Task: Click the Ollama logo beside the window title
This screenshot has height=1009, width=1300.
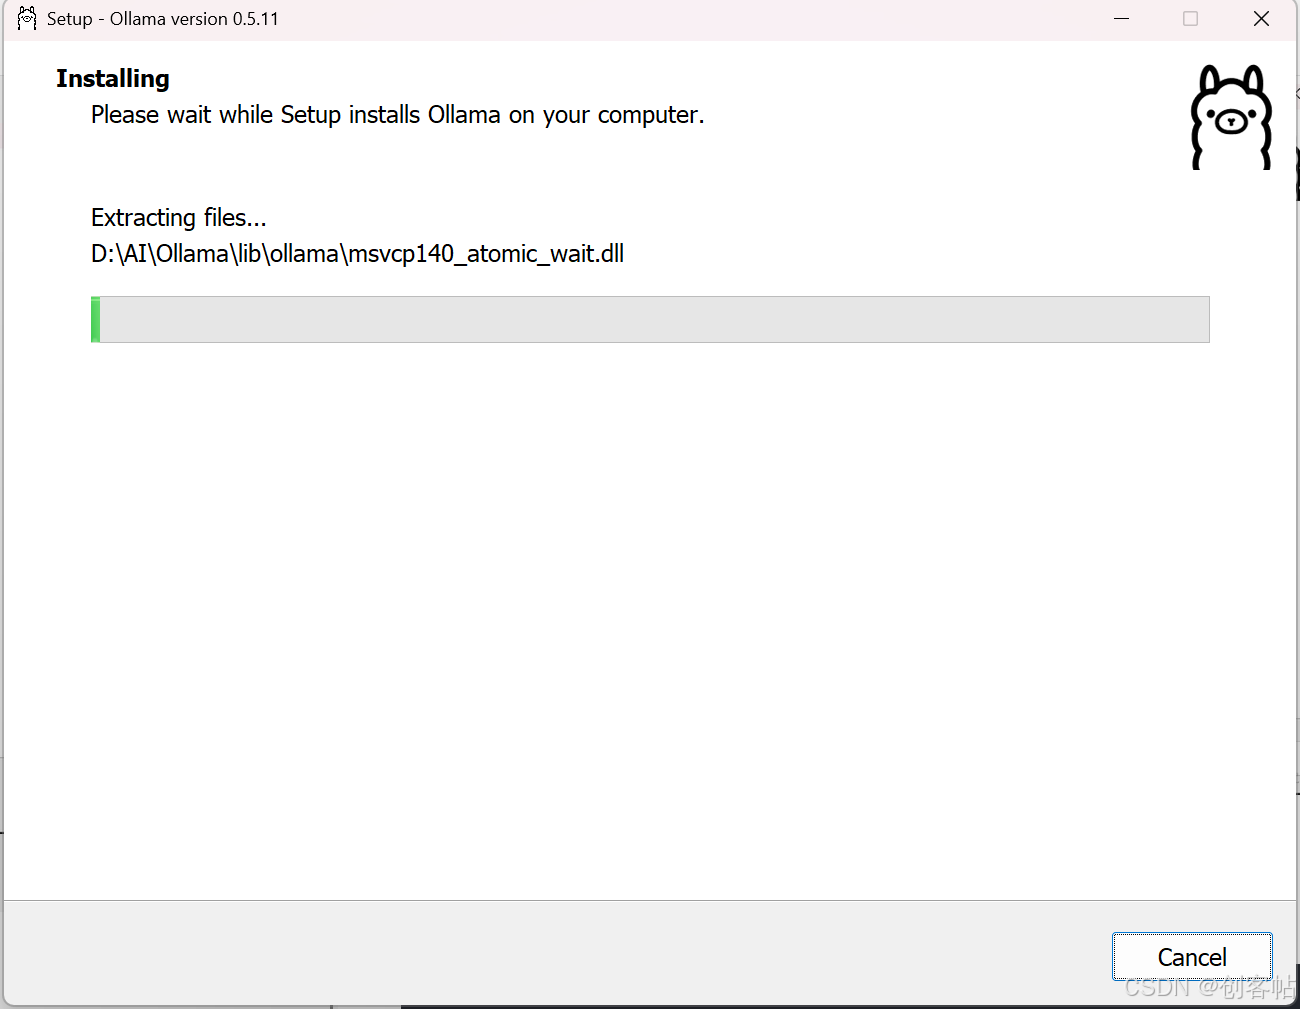Action: click(26, 18)
